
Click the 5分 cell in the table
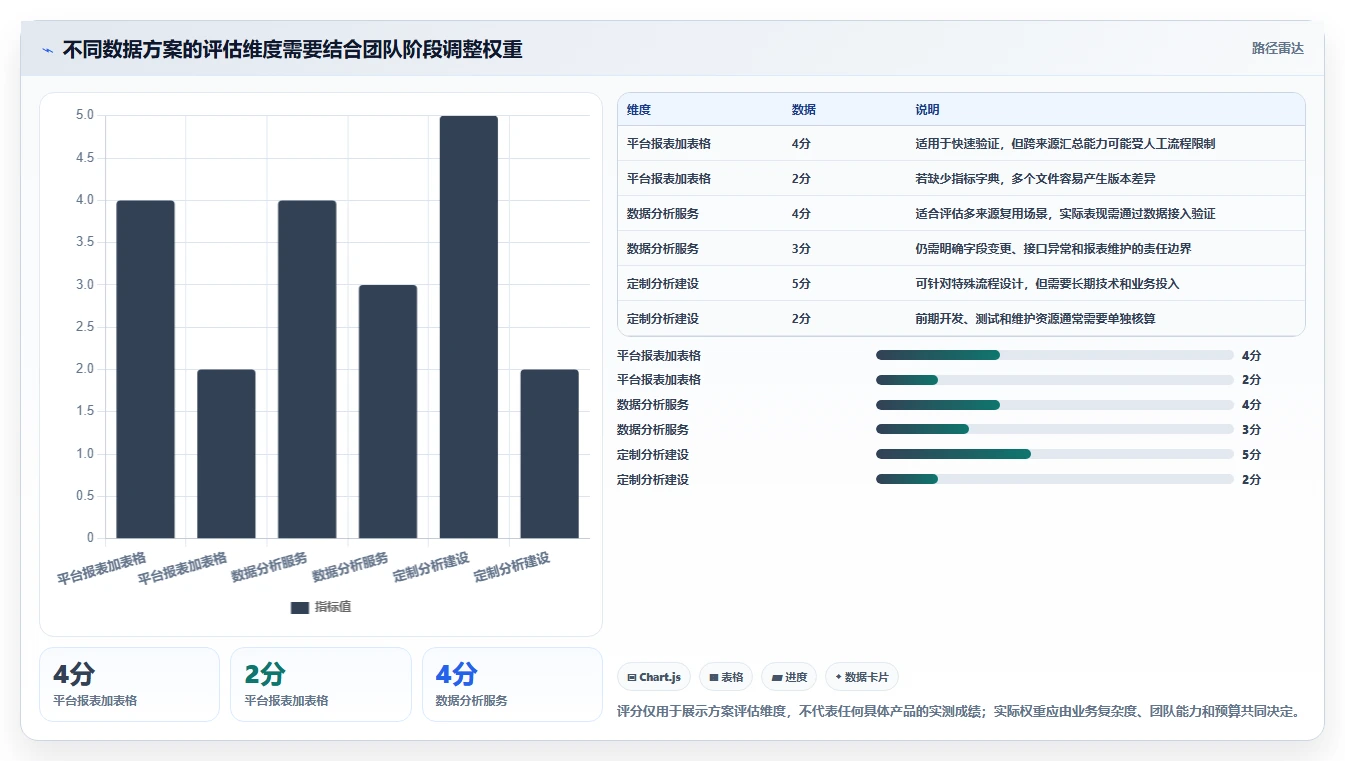(801, 284)
